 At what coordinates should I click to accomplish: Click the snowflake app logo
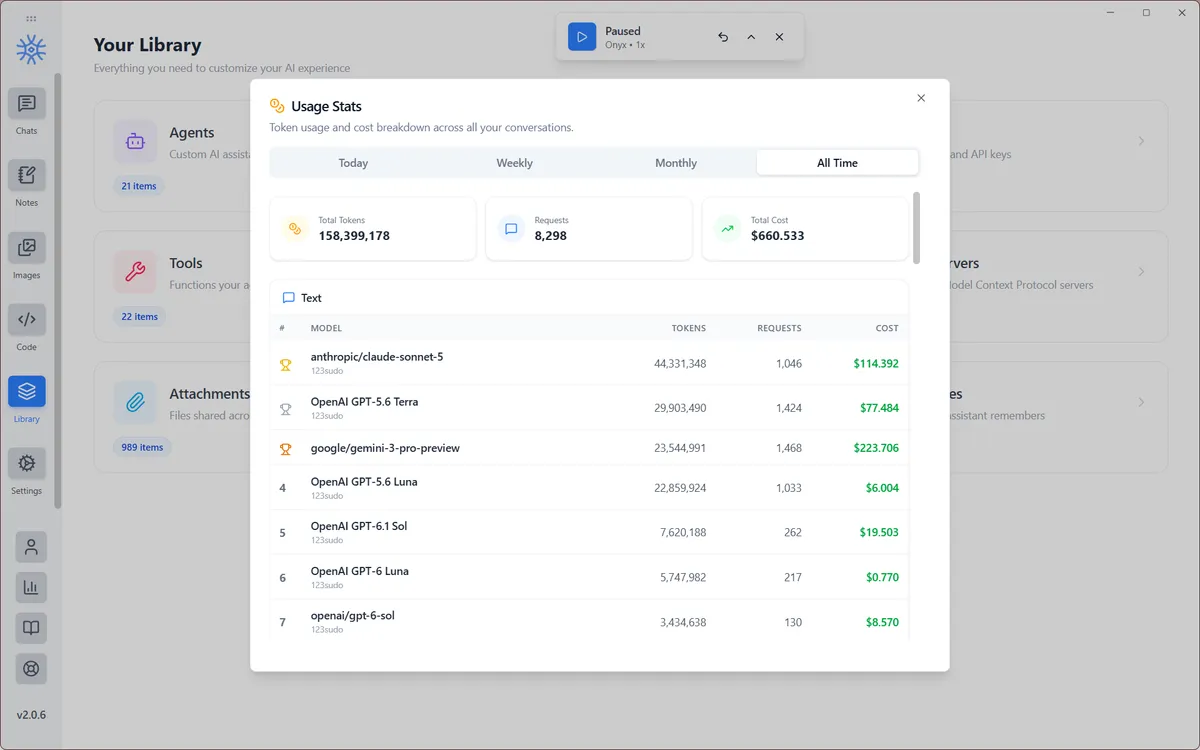[31, 49]
